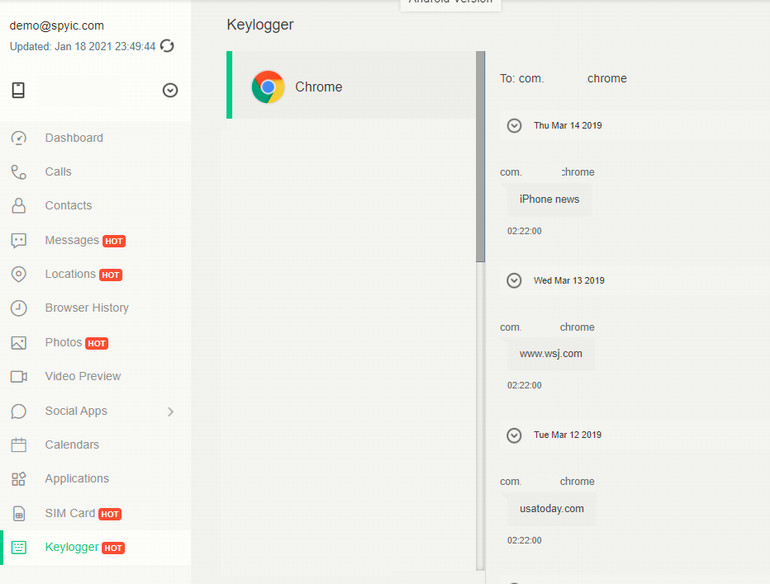Click the Calls phone icon

tap(19, 172)
